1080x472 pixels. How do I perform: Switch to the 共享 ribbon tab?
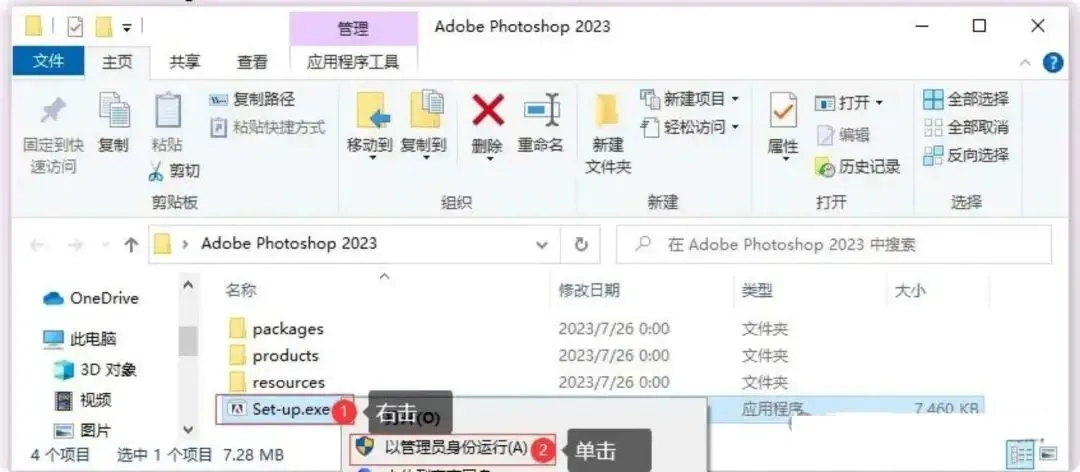[185, 61]
